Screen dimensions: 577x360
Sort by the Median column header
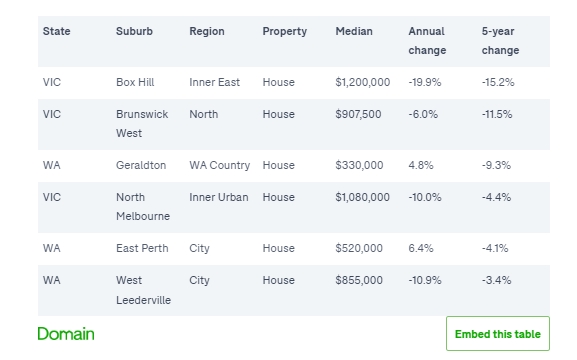coord(354,31)
